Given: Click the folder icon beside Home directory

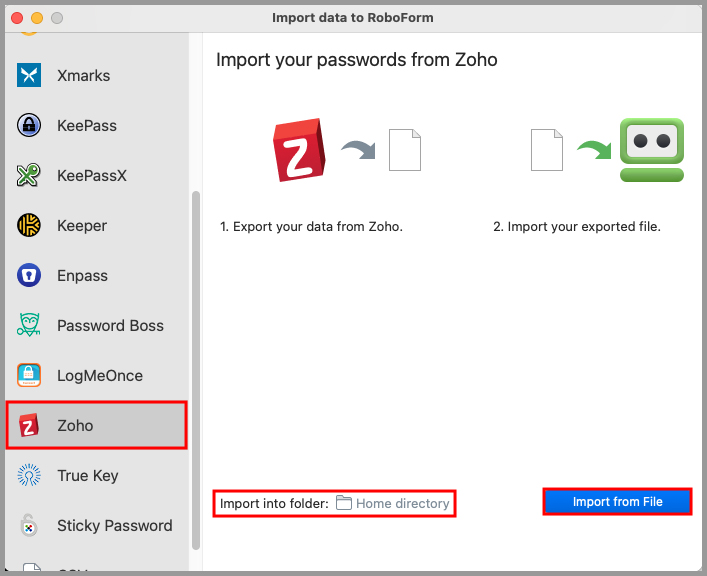Looking at the screenshot, I should 344,503.
